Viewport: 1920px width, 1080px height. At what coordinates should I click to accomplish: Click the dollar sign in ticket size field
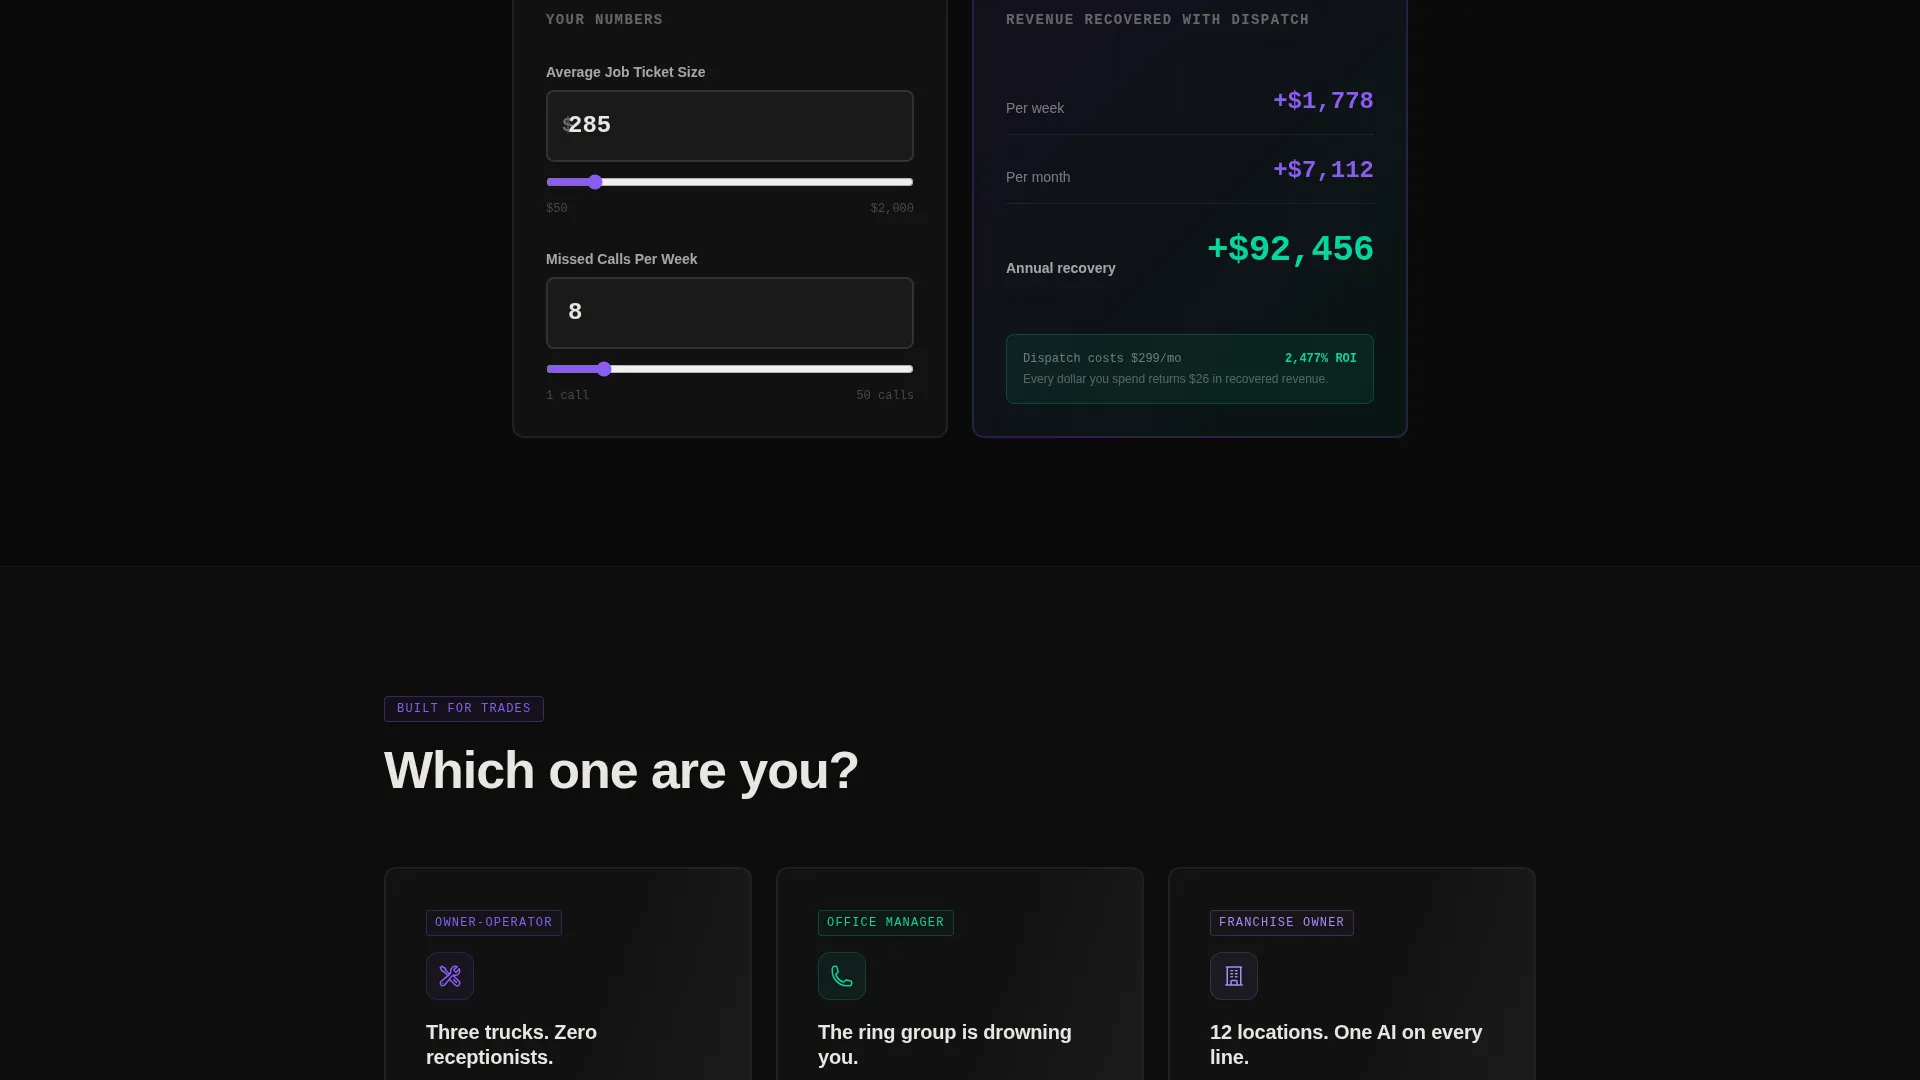566,125
